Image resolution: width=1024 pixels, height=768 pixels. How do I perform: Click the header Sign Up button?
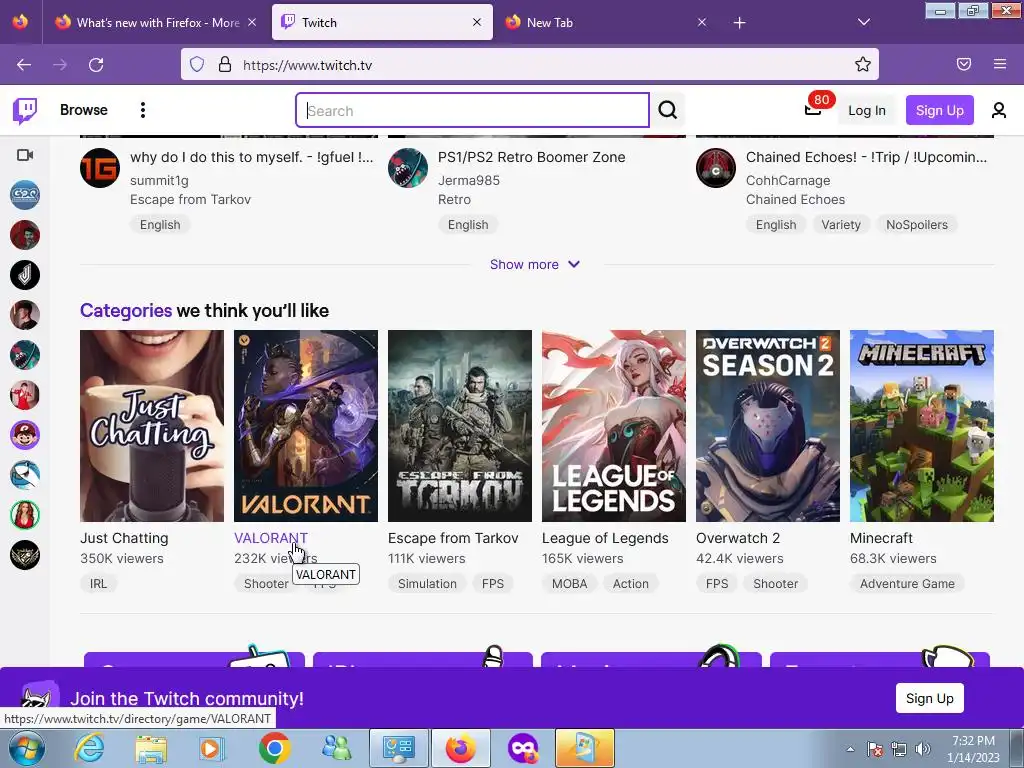(x=939, y=110)
